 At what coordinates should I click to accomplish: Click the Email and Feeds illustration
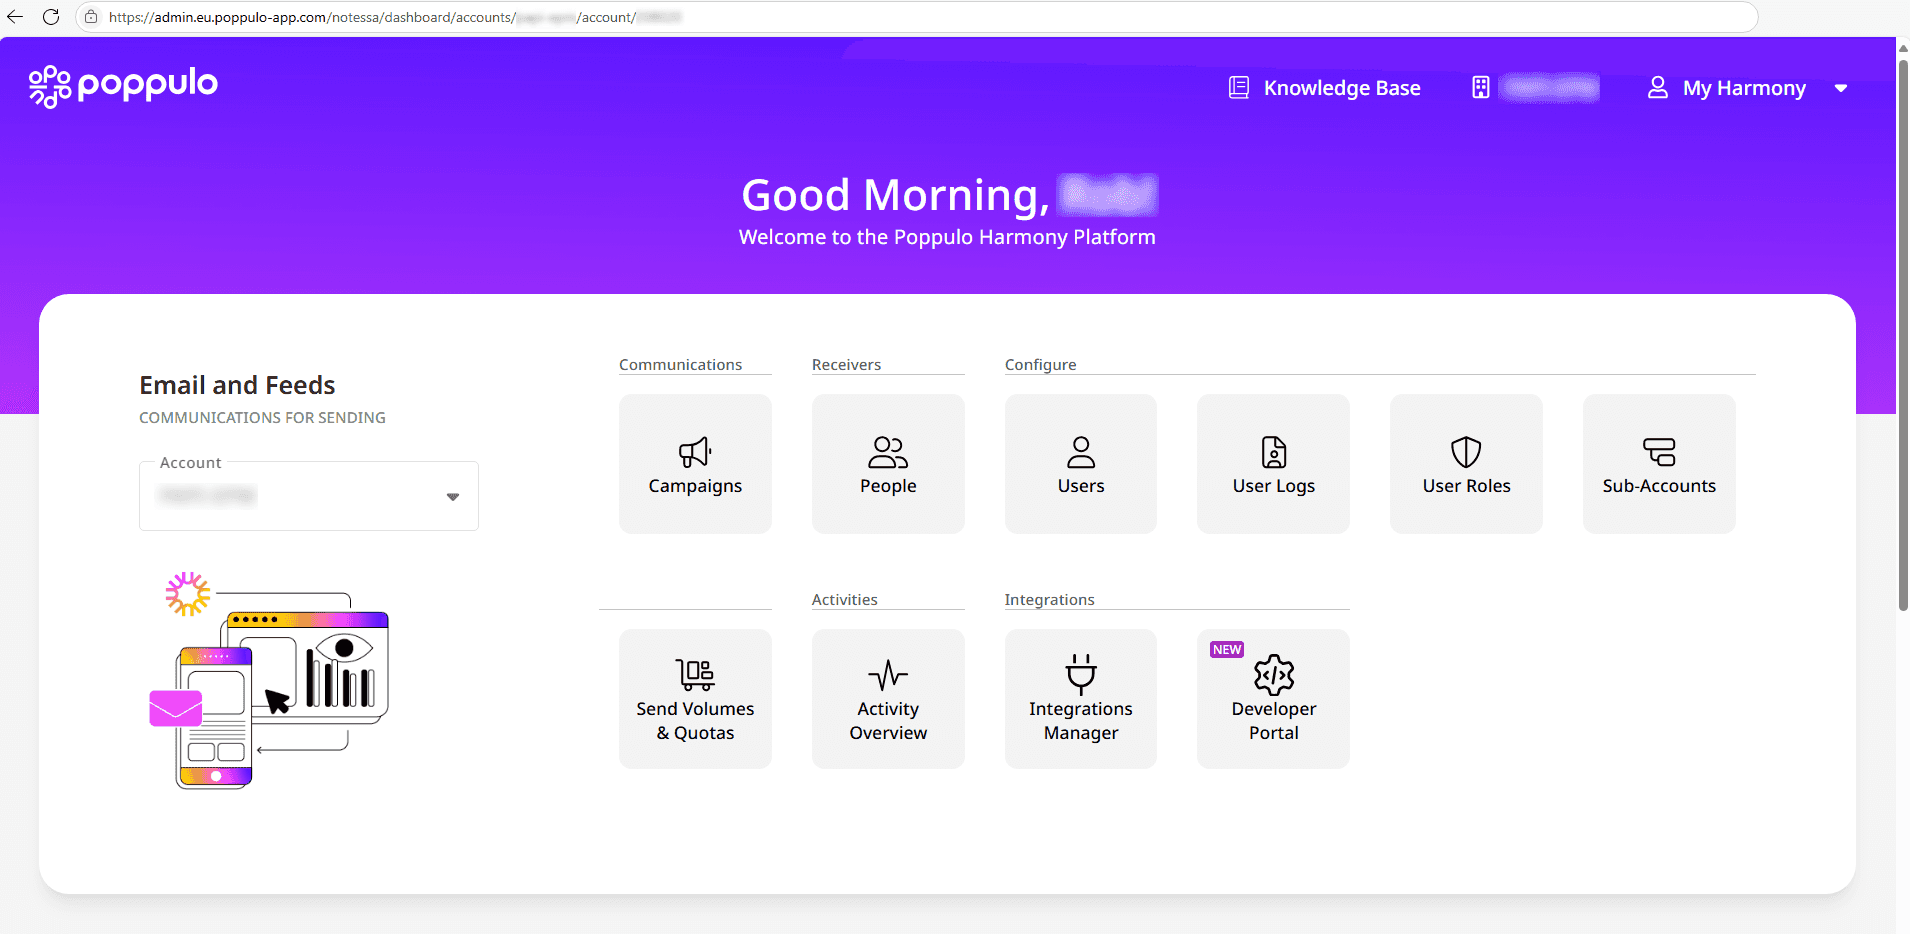click(269, 681)
